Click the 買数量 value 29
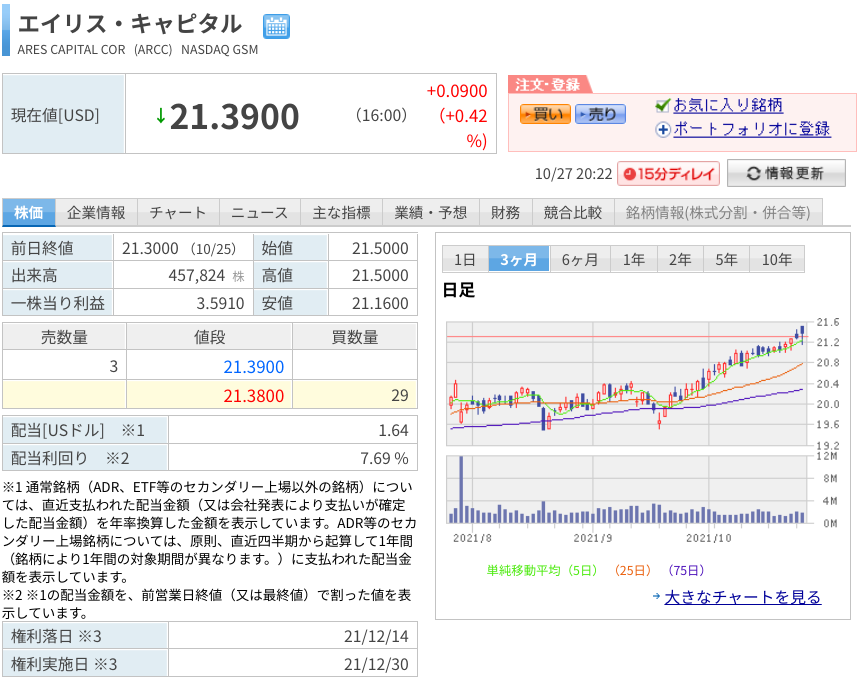The width and height of the screenshot is (859, 679). tap(400, 396)
